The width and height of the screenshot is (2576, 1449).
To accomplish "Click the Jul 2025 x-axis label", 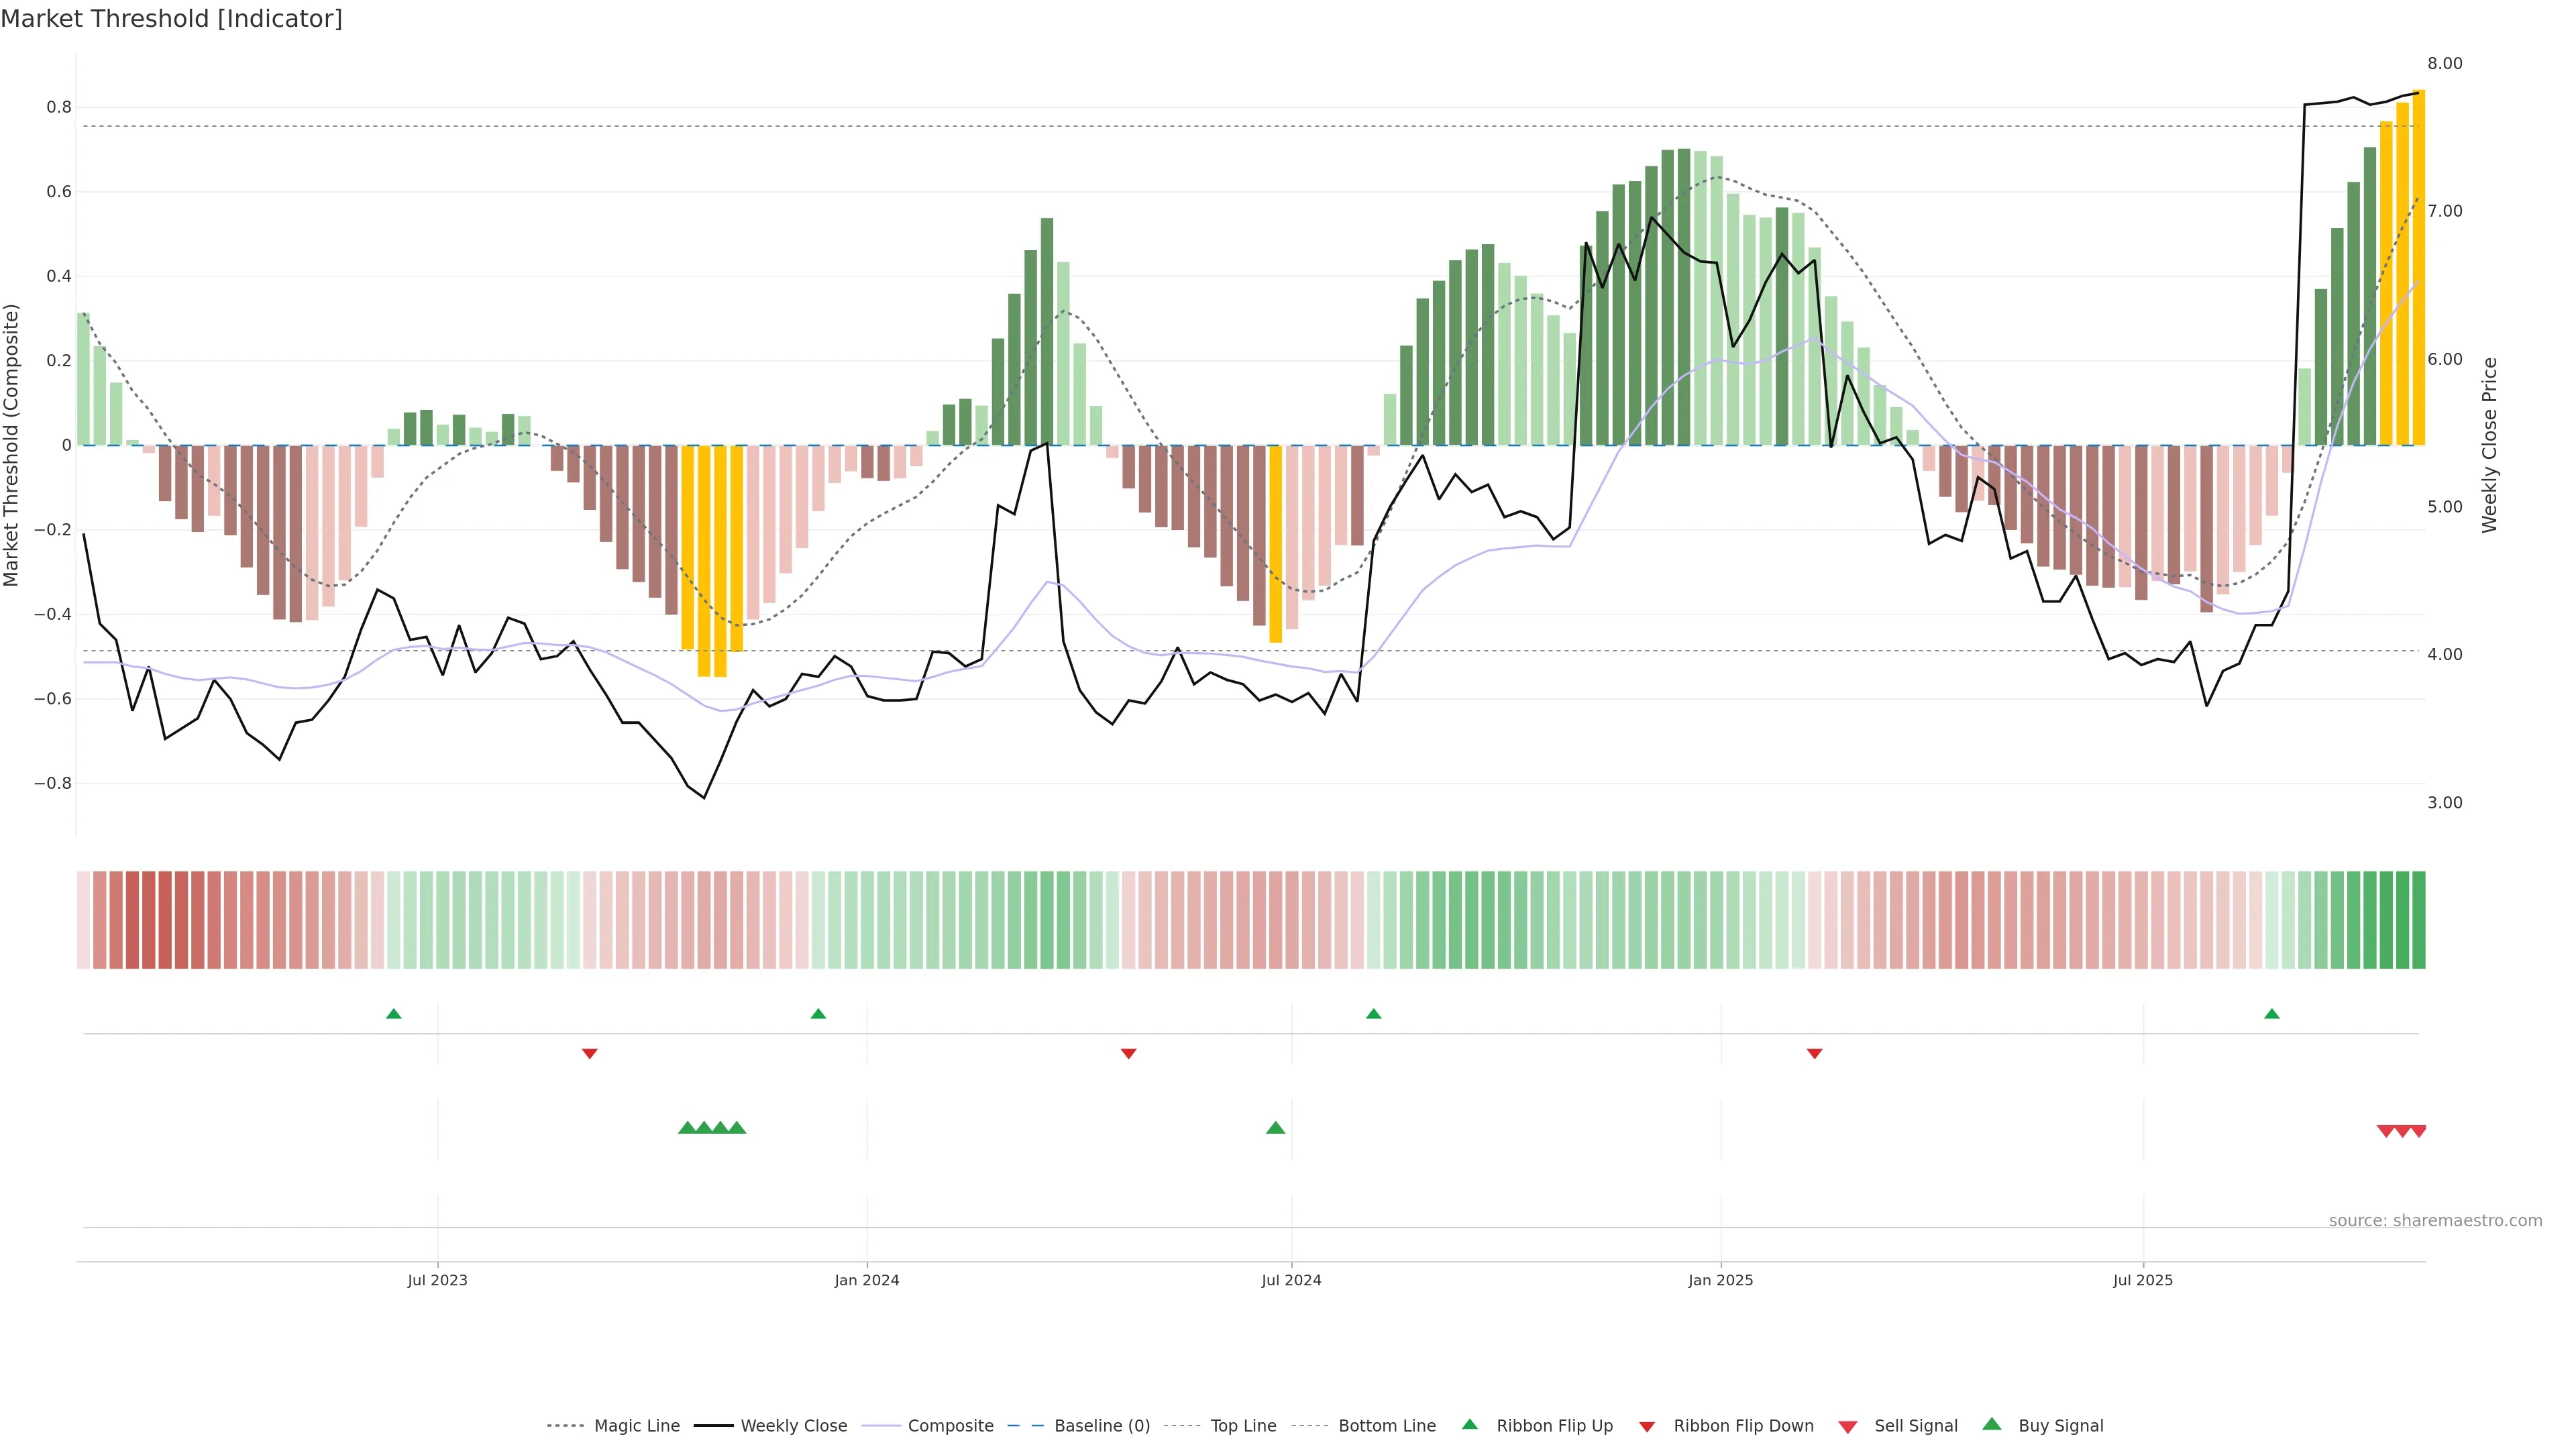I will click(2143, 1280).
